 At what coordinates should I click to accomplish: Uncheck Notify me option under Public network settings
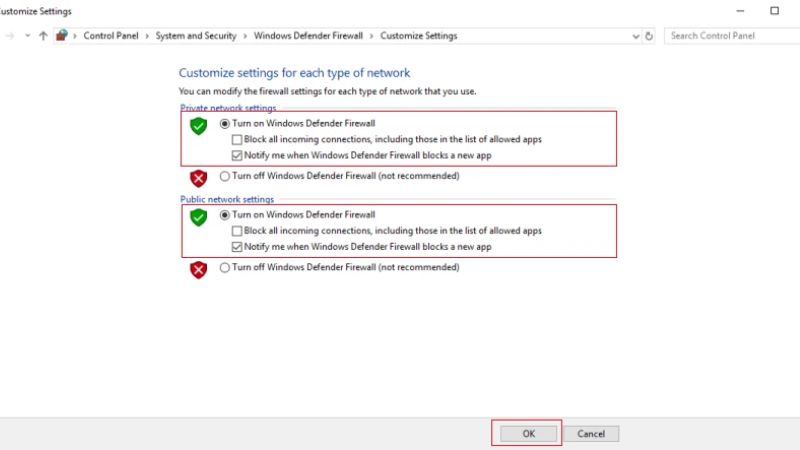point(236,247)
